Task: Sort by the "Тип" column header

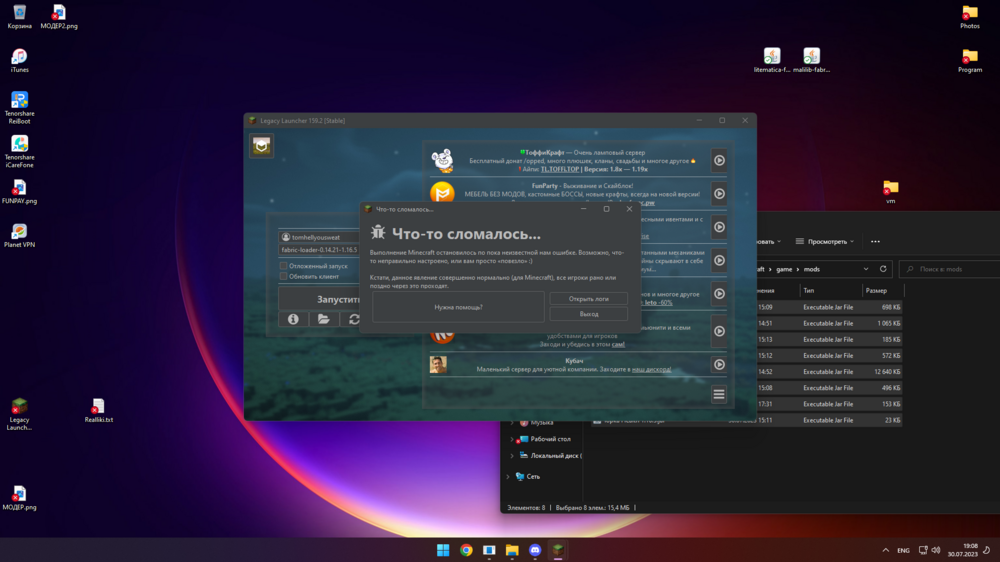Action: pyautogui.click(x=831, y=290)
